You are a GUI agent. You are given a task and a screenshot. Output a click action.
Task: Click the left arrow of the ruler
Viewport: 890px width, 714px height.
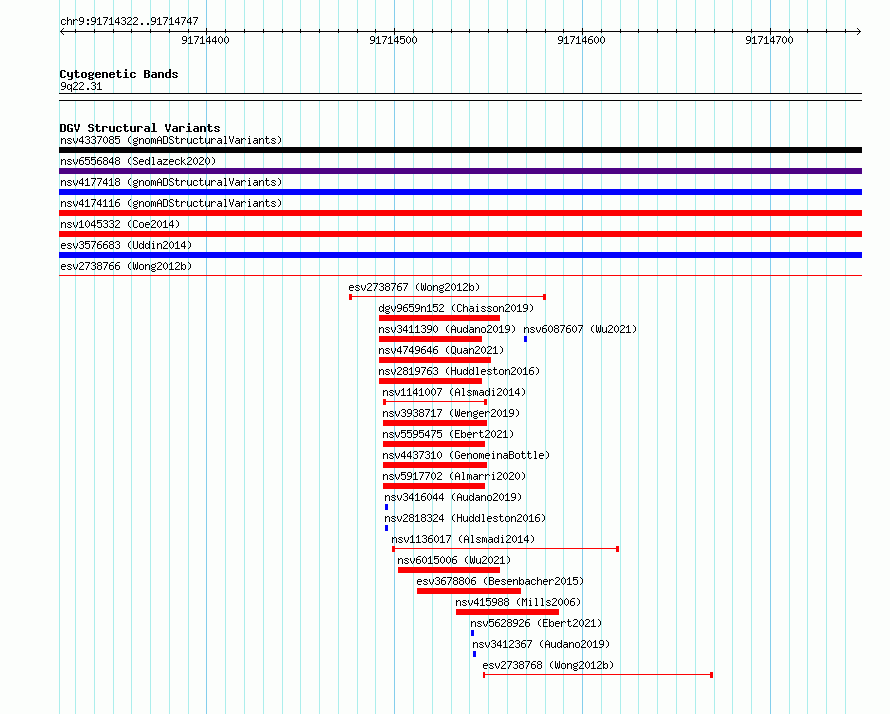tap(62, 32)
